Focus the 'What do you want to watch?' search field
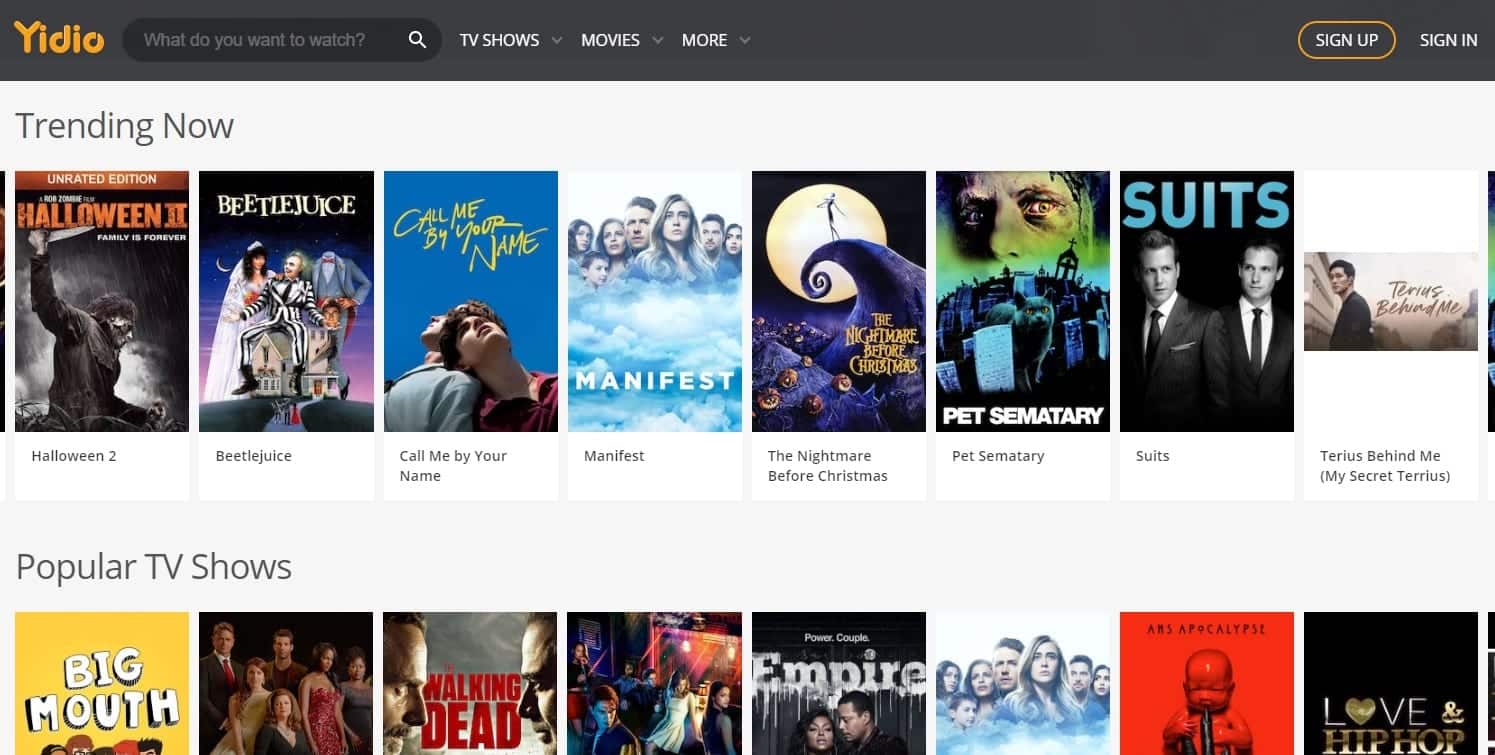1495x755 pixels. (x=282, y=40)
